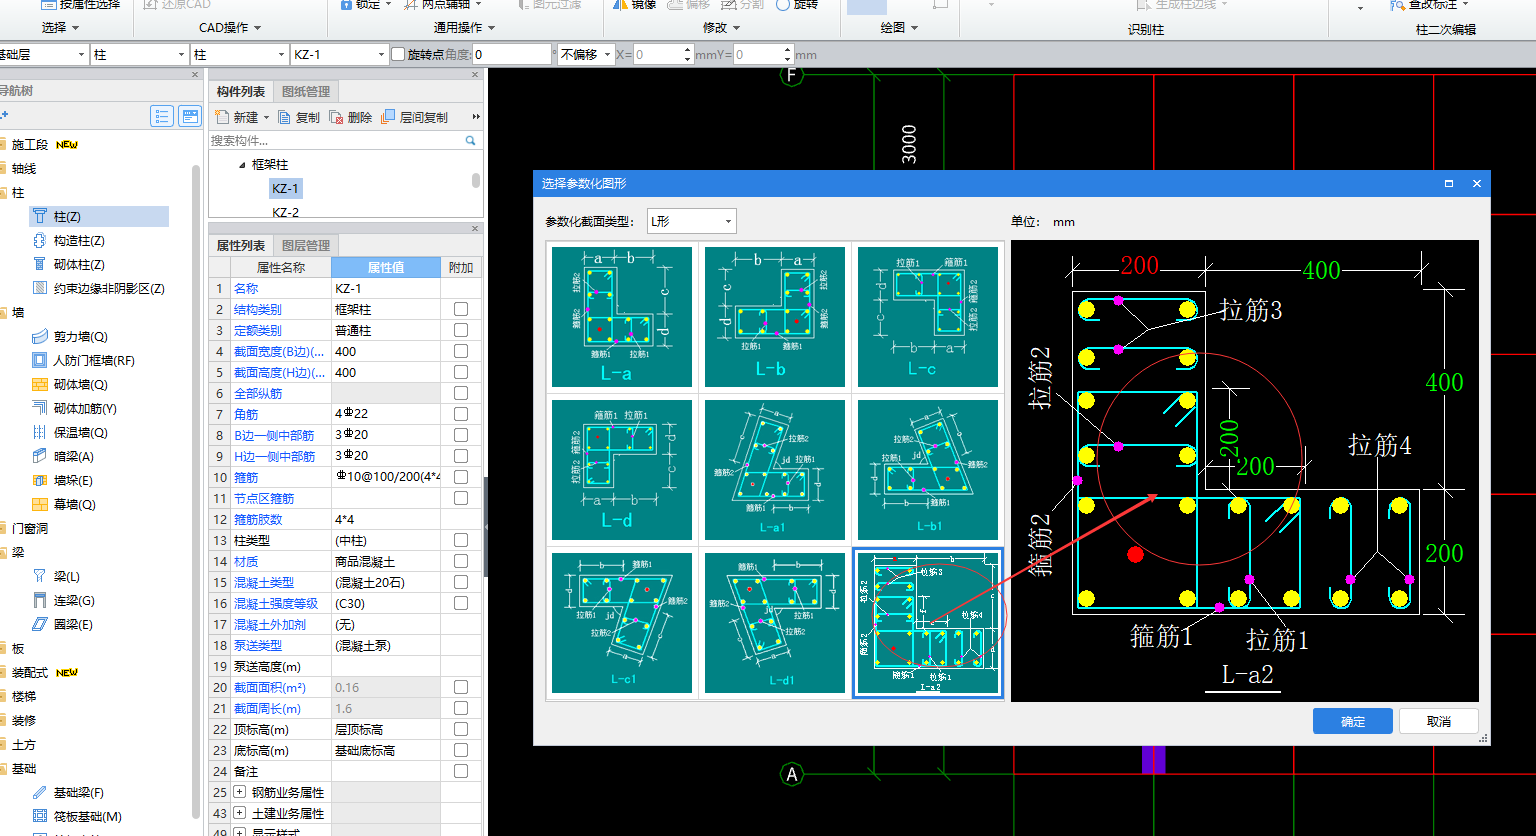Select the 梁(L) beam icon
Screen dimensions: 1536x836
pos(40,576)
